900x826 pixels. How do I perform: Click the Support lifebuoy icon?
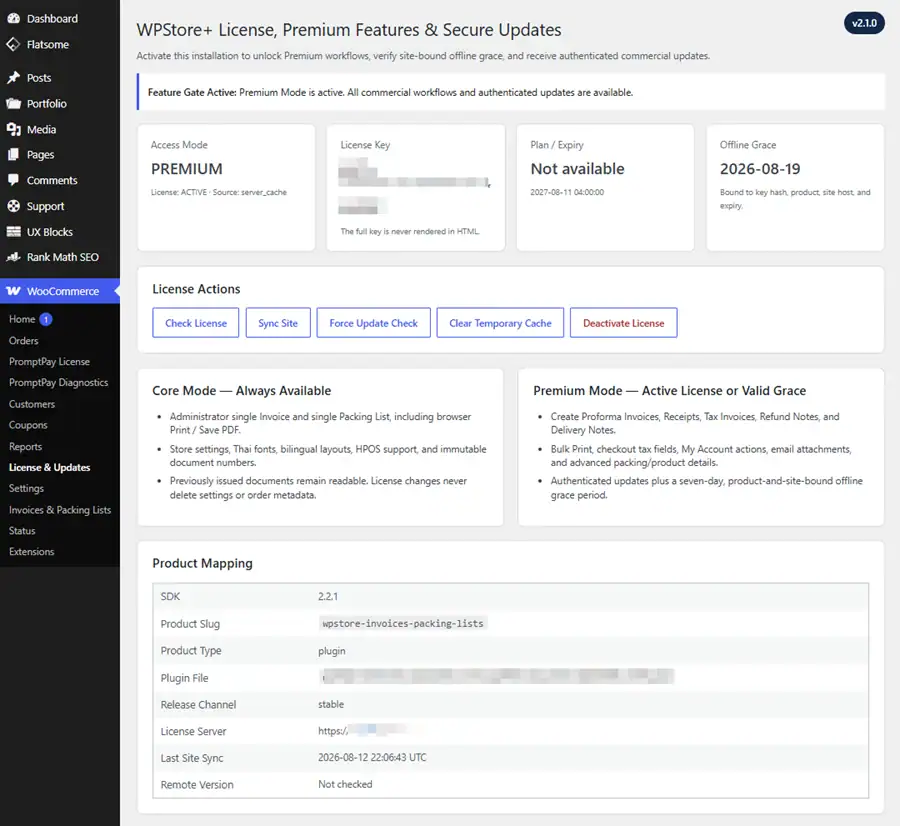[x=13, y=206]
